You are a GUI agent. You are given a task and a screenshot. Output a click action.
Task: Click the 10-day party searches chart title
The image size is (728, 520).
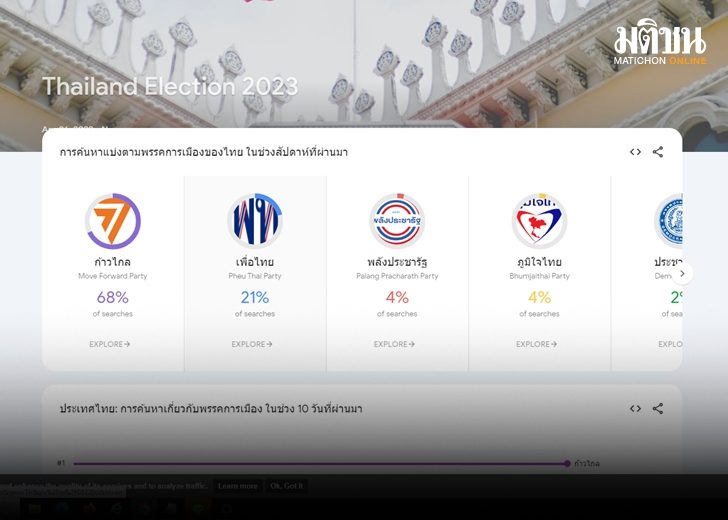[211, 409]
